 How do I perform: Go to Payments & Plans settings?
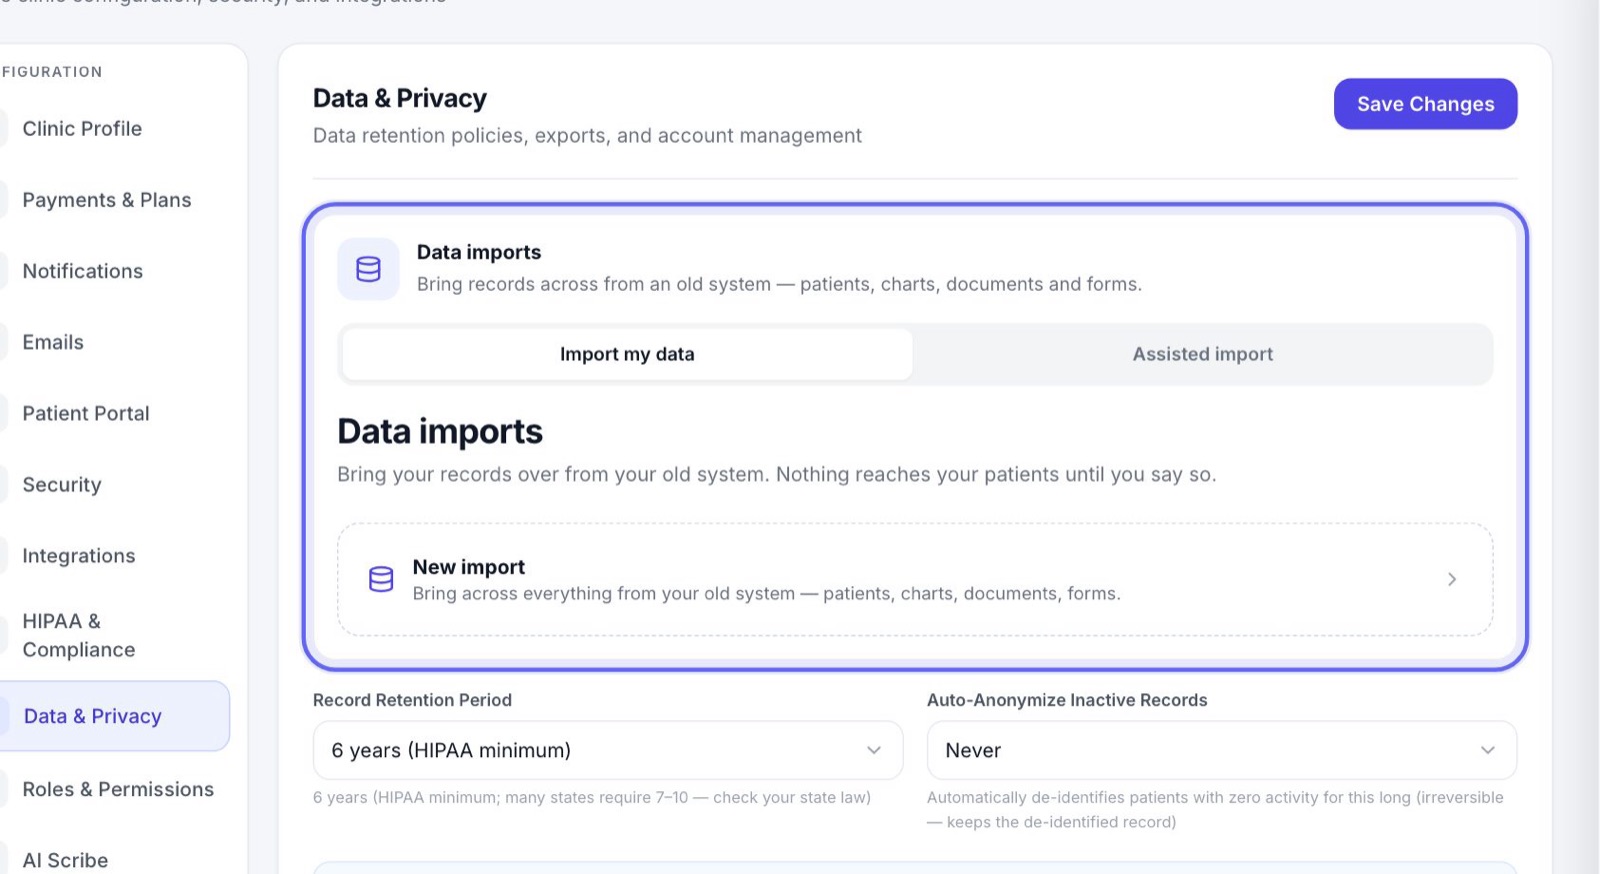(107, 200)
